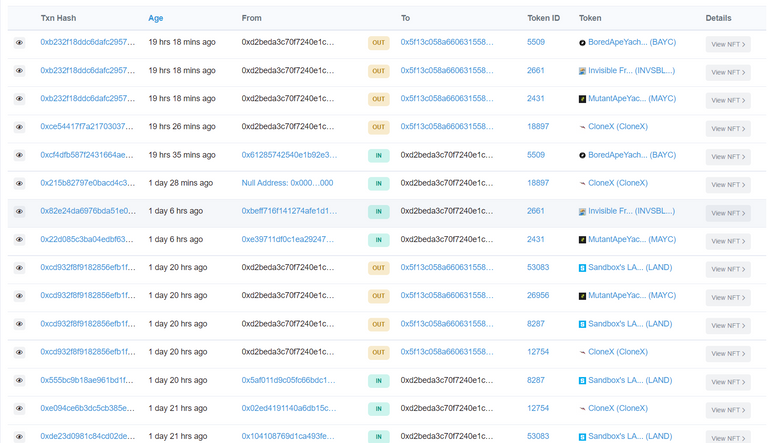Click eye icon beside hash 0x215b82797e0bacd4c3
The image size is (768, 443).
coord(19,183)
